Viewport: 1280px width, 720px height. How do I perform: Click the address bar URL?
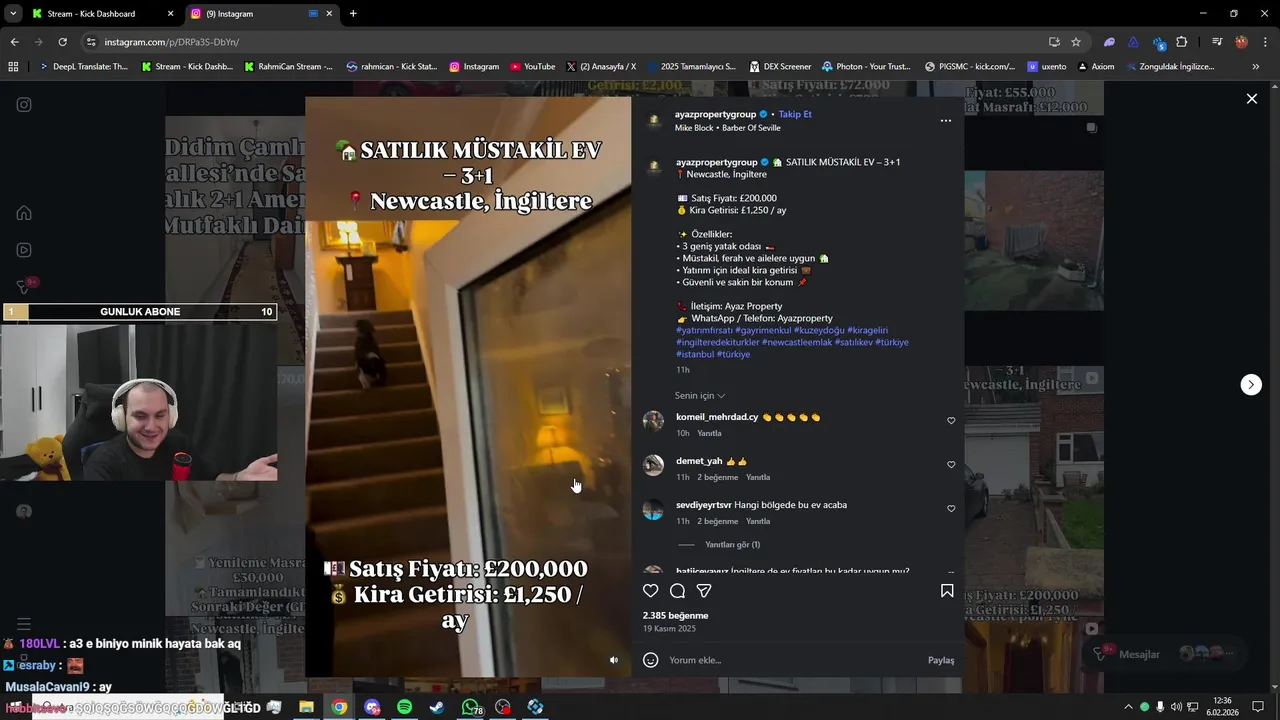[172, 42]
